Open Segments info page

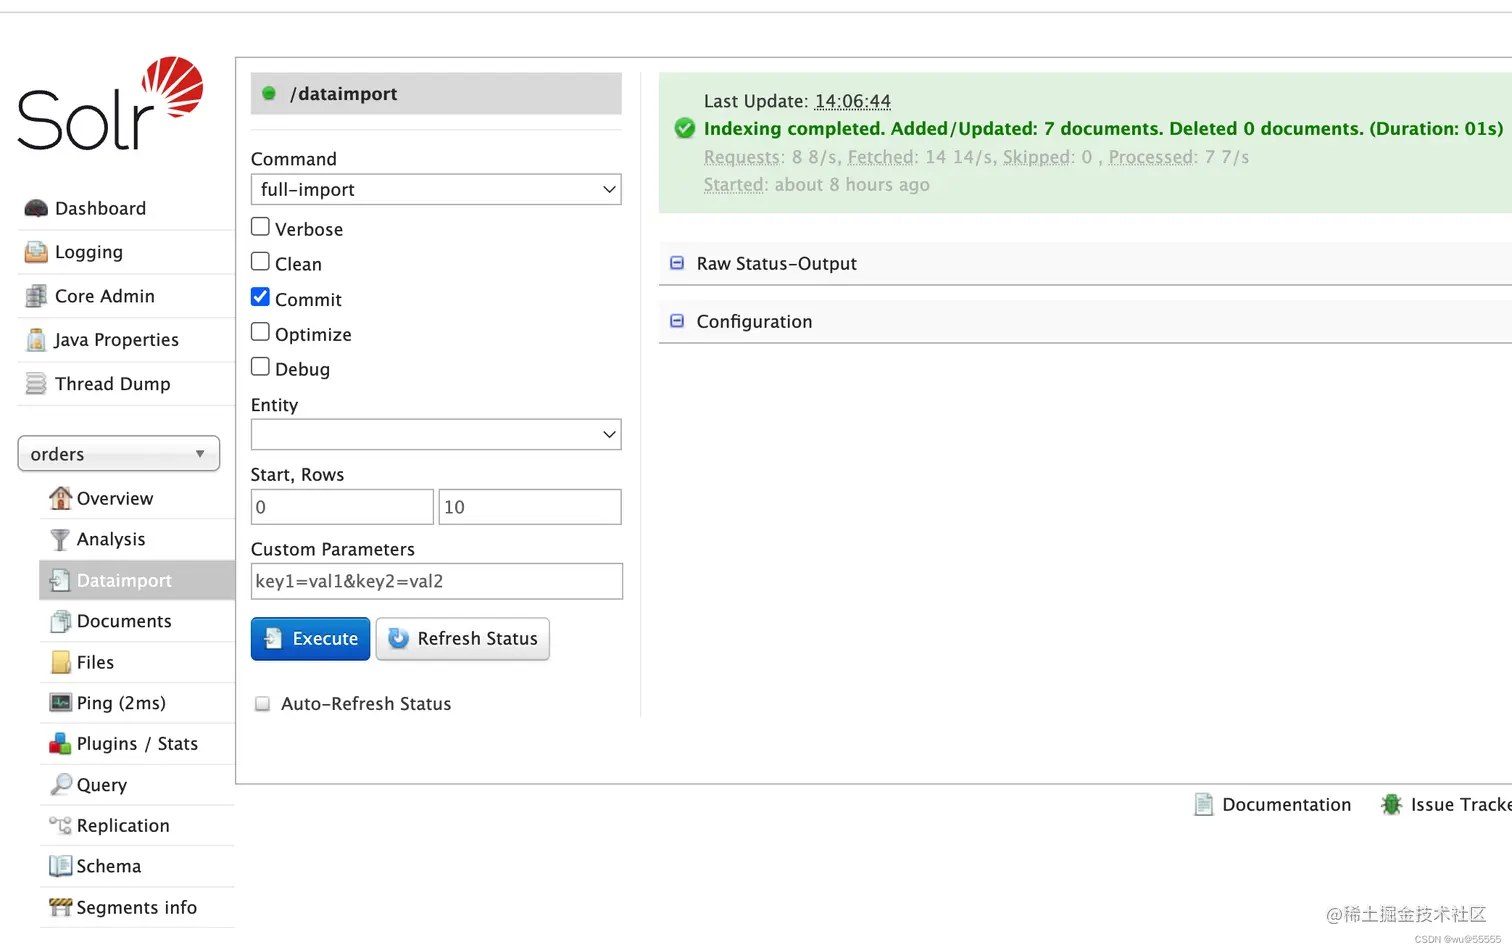click(137, 907)
